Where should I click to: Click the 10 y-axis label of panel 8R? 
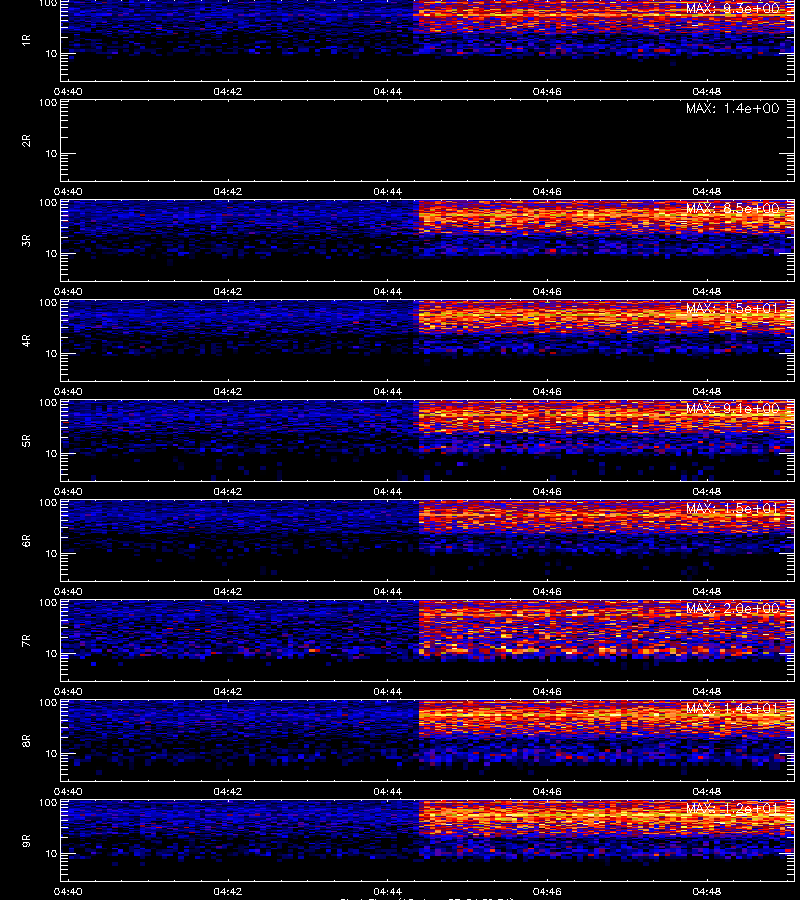coord(51,754)
